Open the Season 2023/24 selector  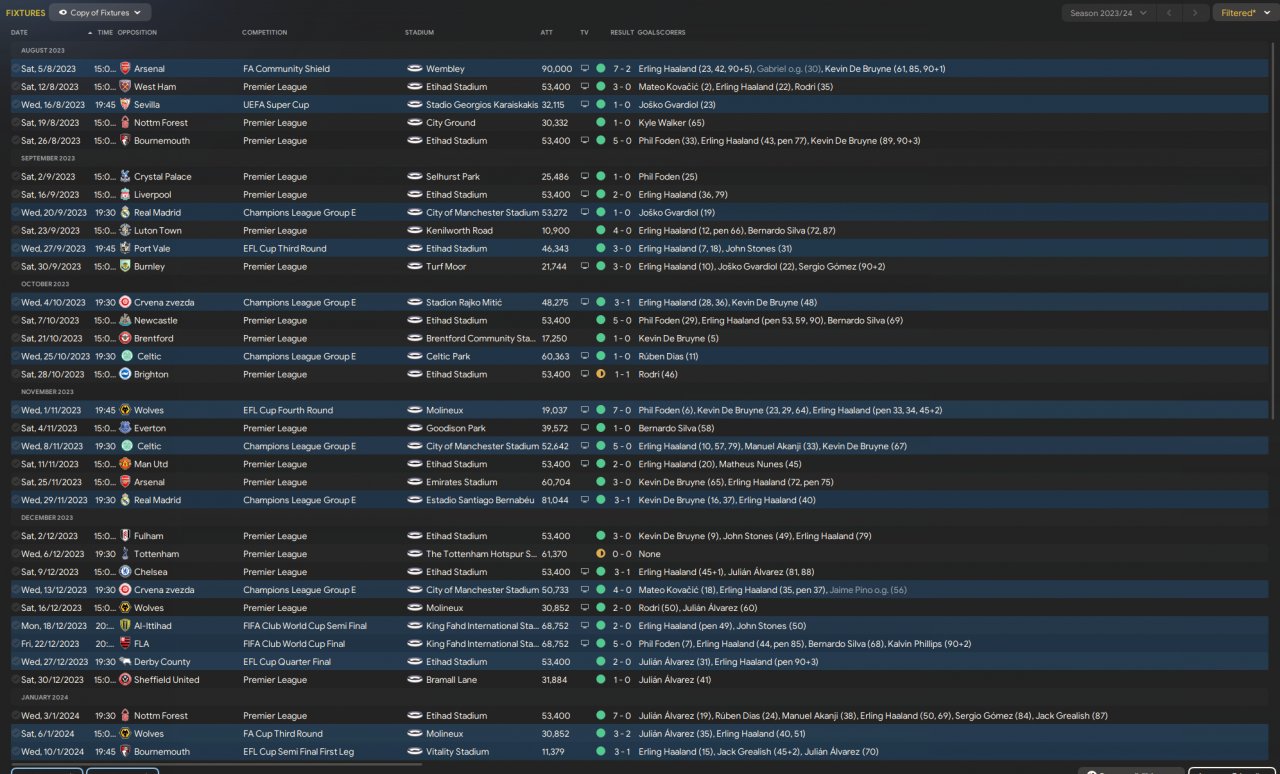[x=1108, y=13]
